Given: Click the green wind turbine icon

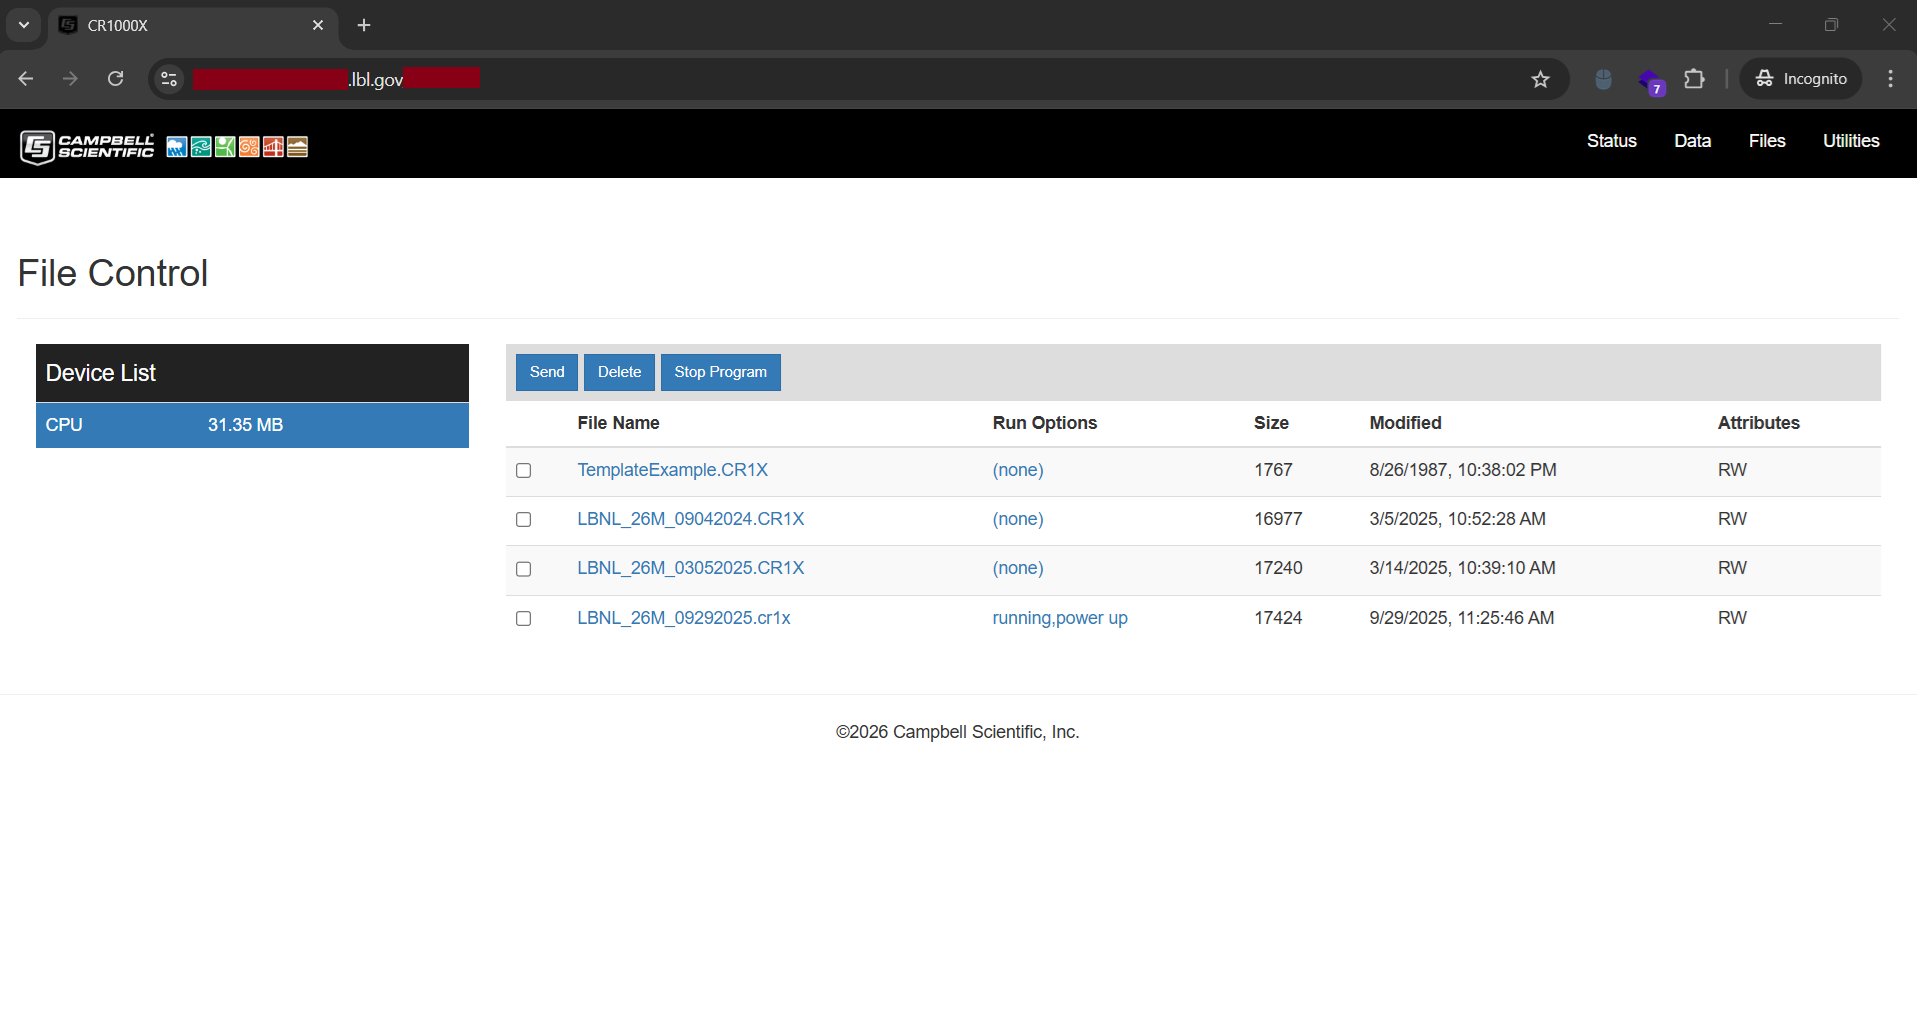Looking at the screenshot, I should coord(225,146).
